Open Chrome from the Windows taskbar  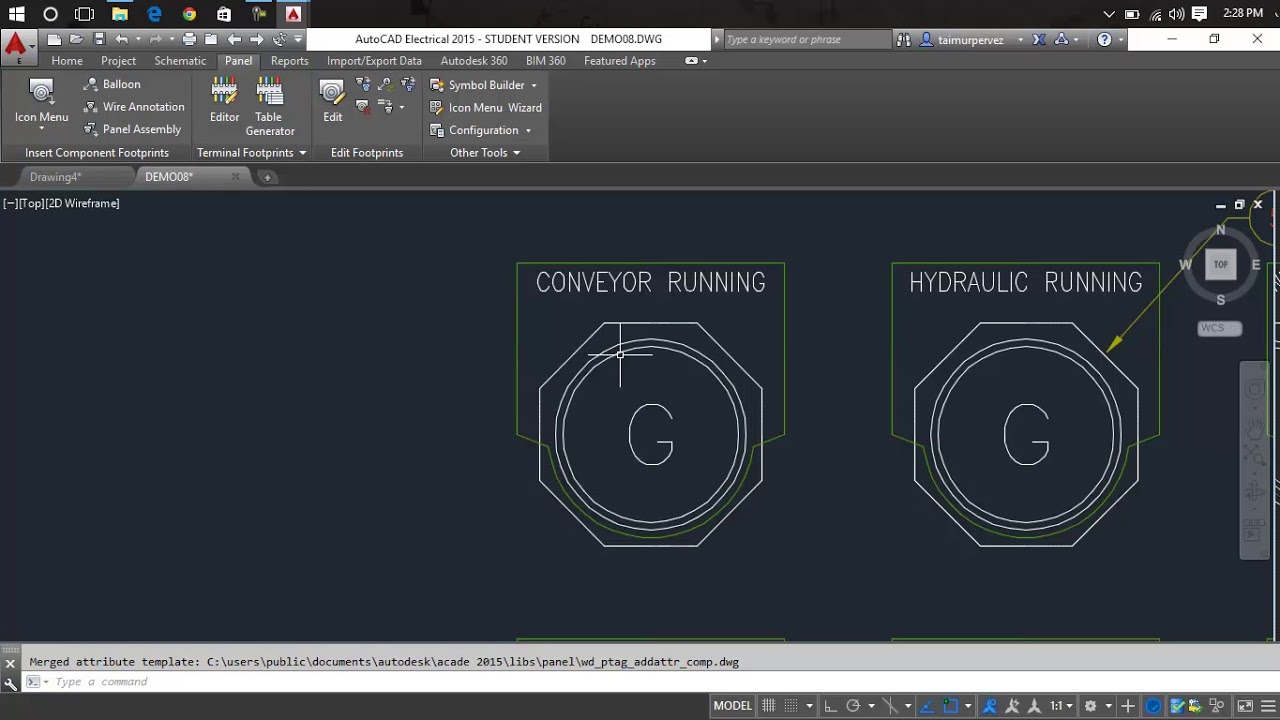[x=189, y=14]
